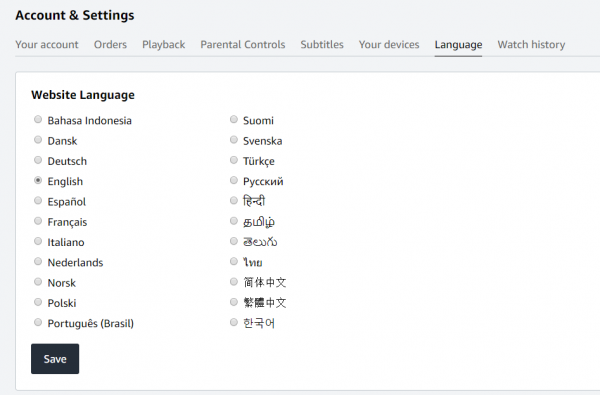Viewport: 600px width, 395px height.
Task: Pick the Русский language option
Action: (x=234, y=180)
